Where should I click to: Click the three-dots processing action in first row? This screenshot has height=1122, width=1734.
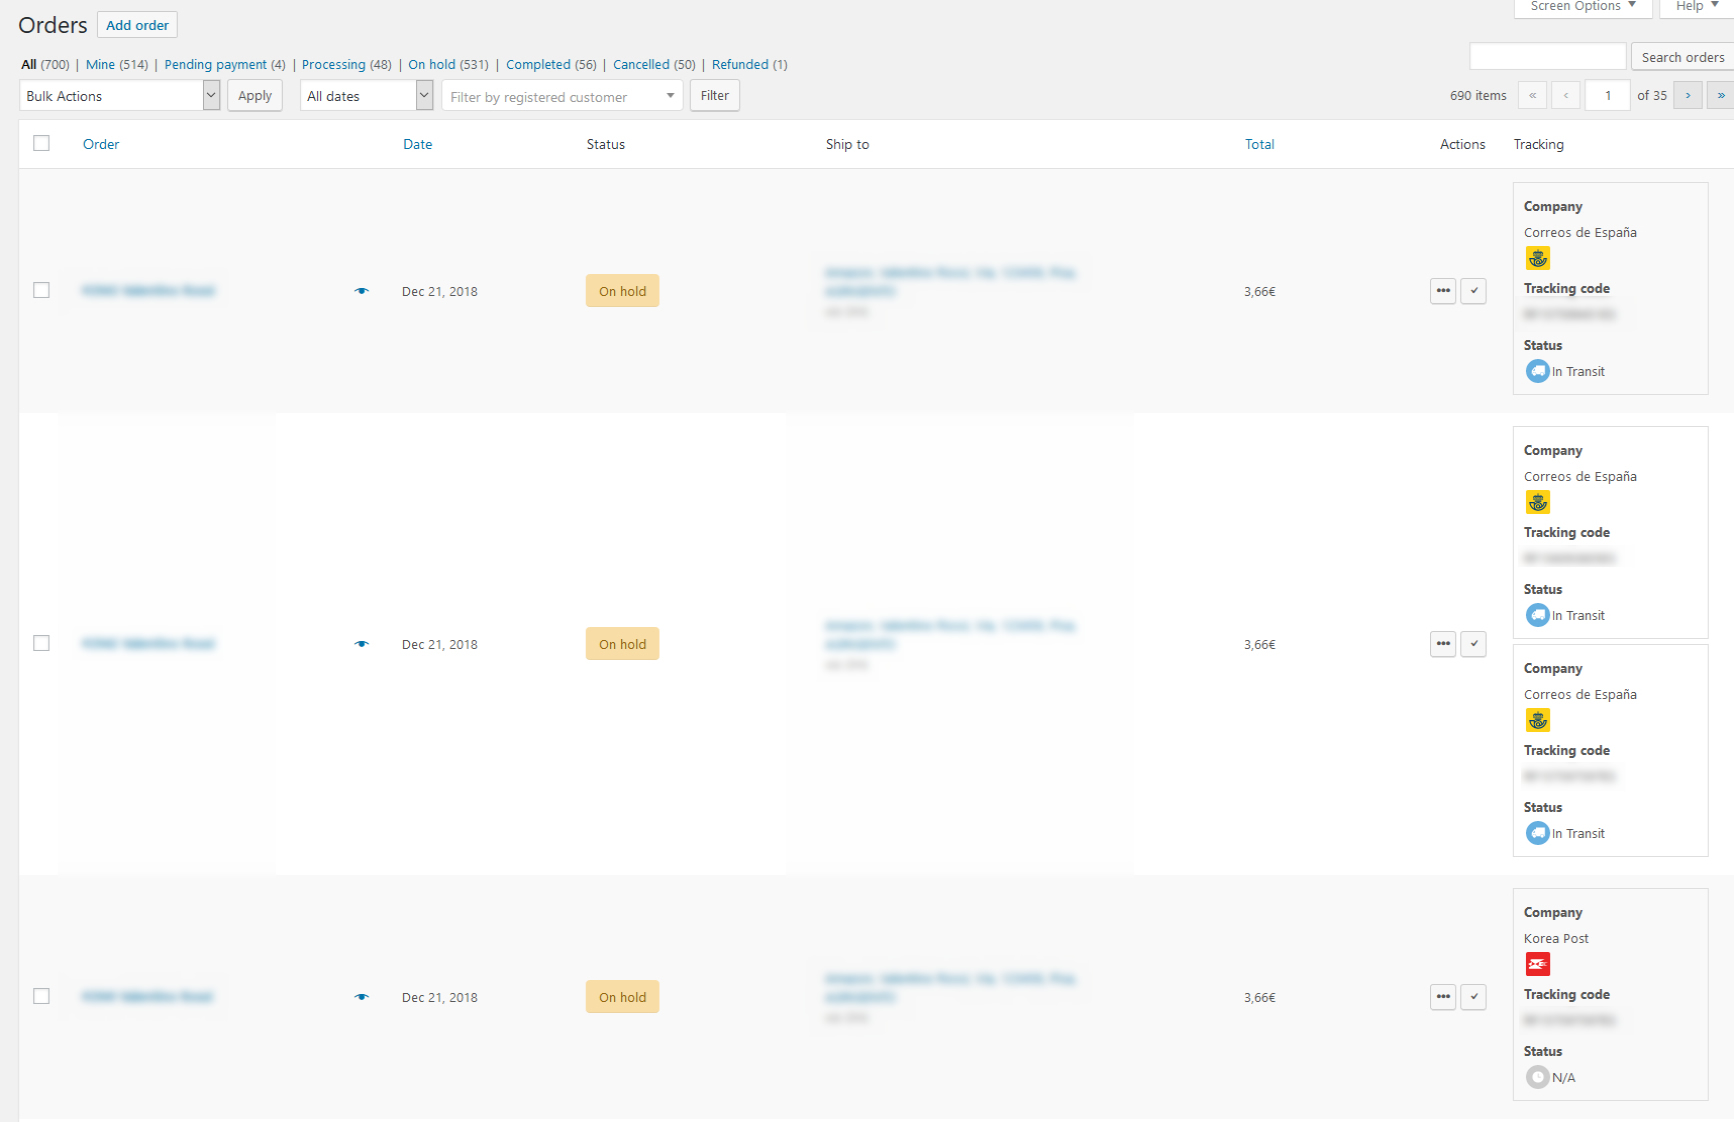tap(1442, 291)
